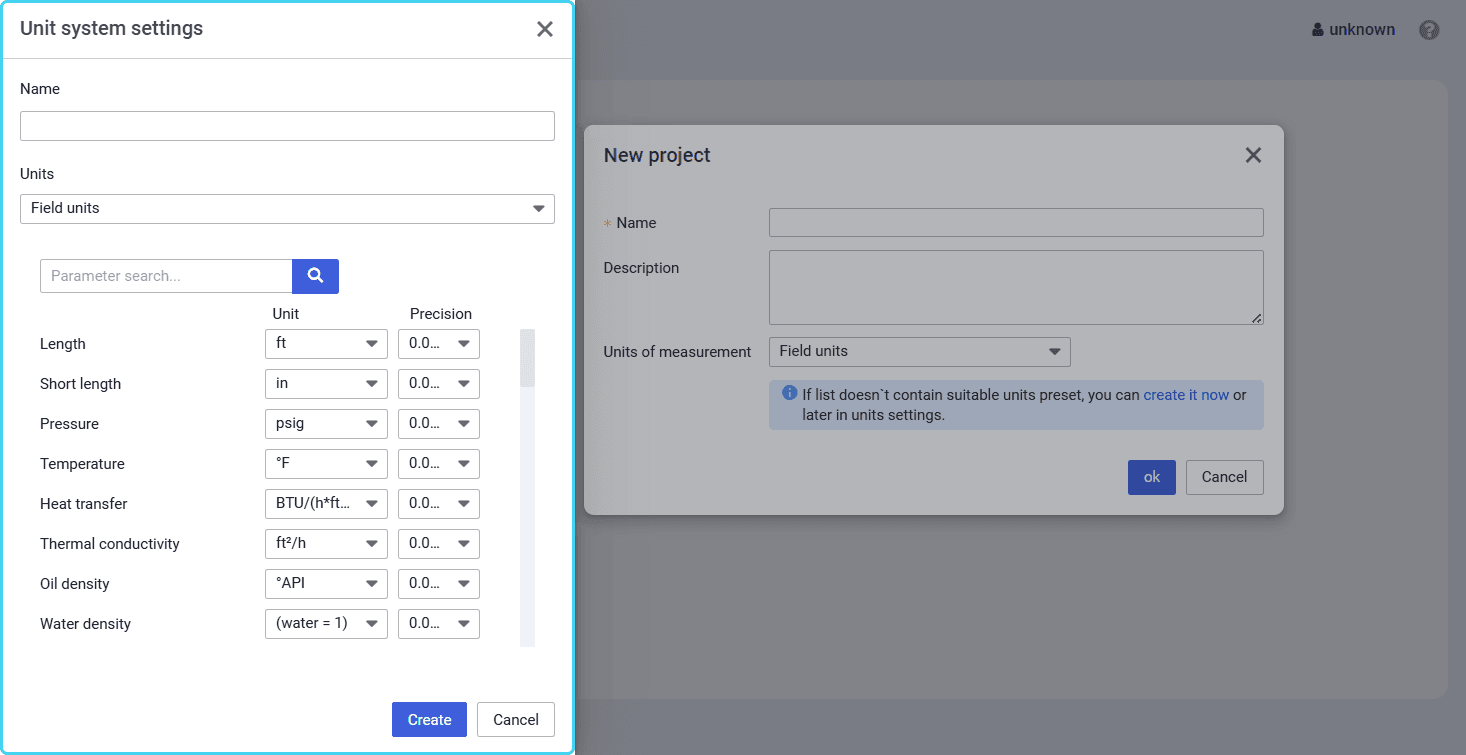Screen dimensions: 1466x755
Task: Click the info icon in the units hint
Action: click(789, 394)
